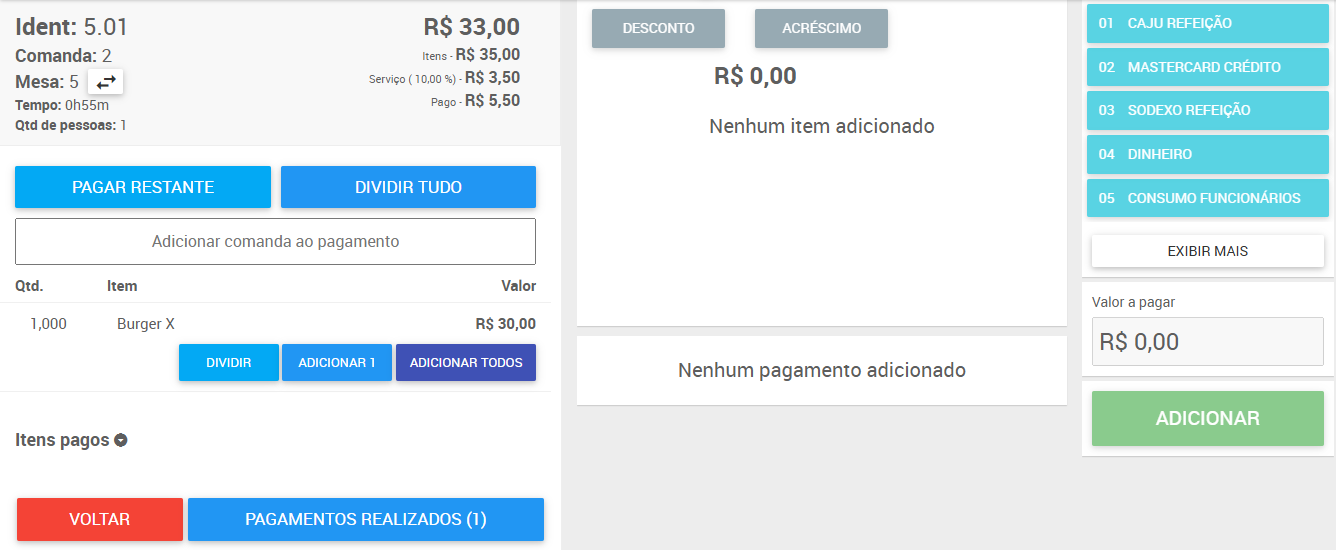Image resolution: width=1336 pixels, height=550 pixels.
Task: Choose 04 DINHEIRO payment option
Action: pyautogui.click(x=1208, y=154)
